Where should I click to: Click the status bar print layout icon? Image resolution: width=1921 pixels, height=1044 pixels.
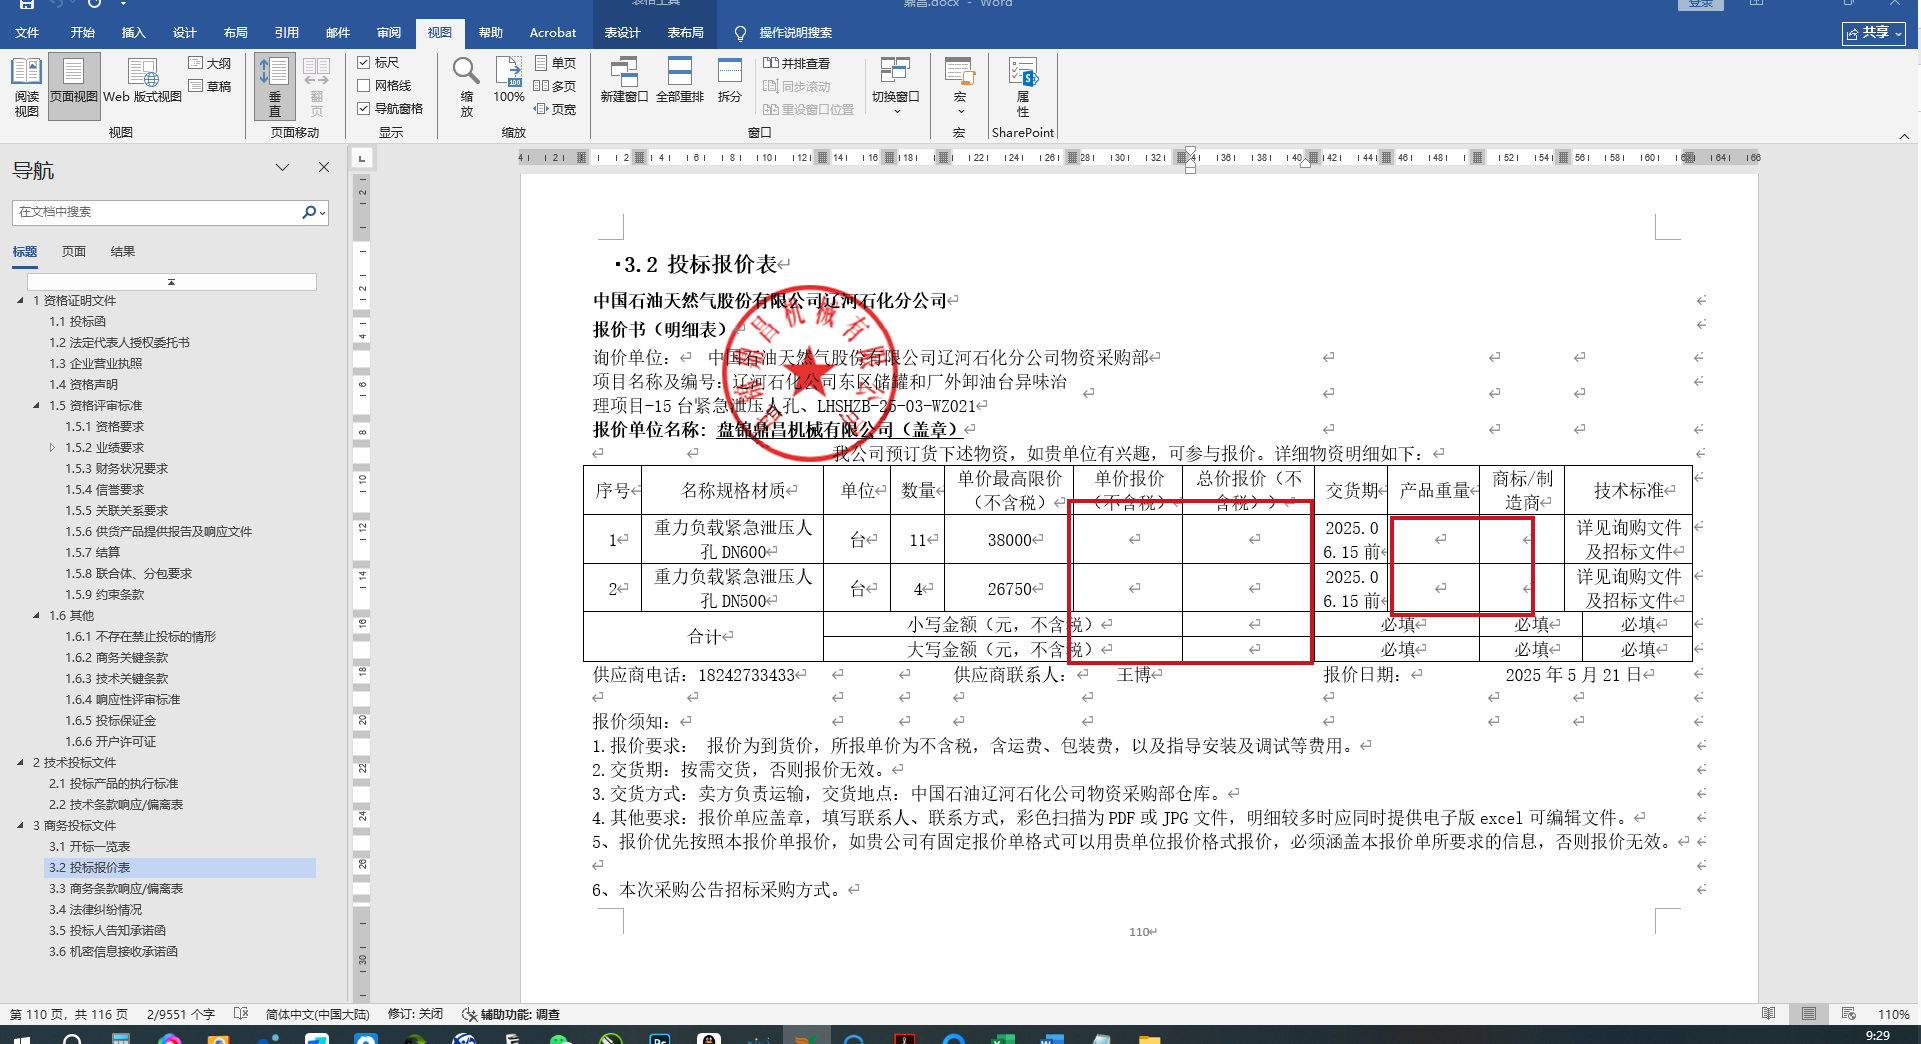pyautogui.click(x=1809, y=1014)
